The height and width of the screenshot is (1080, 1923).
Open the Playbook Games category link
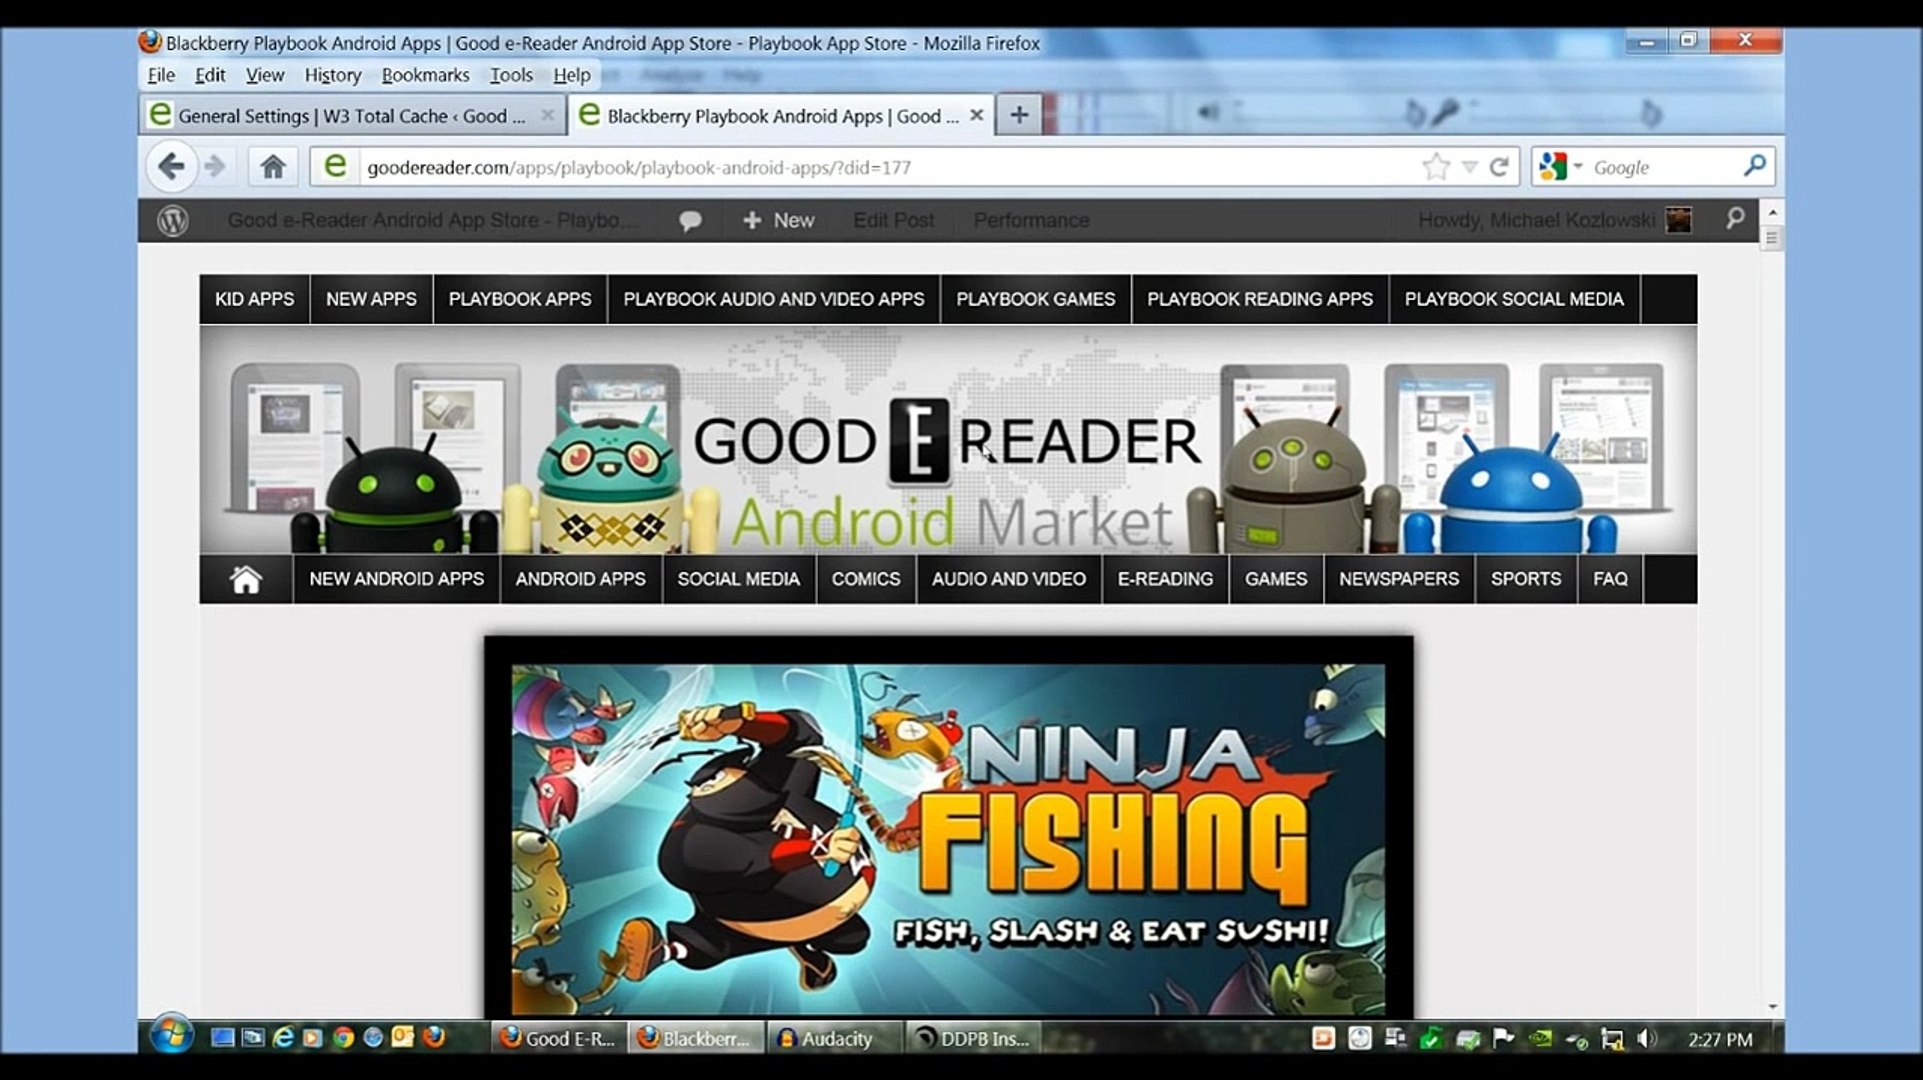[1035, 299]
